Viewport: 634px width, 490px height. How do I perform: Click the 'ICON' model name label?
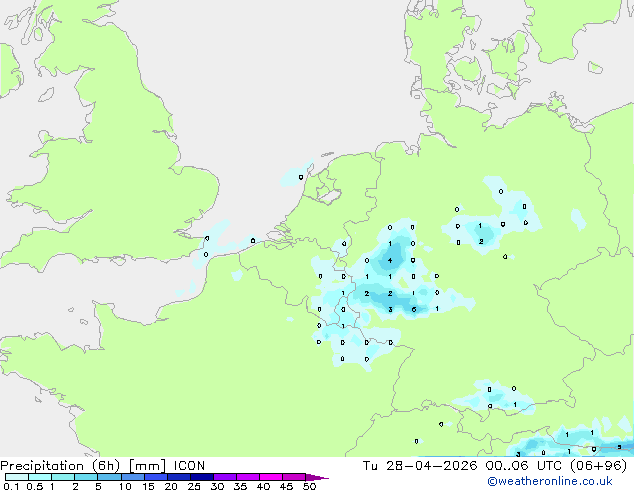click(x=189, y=466)
